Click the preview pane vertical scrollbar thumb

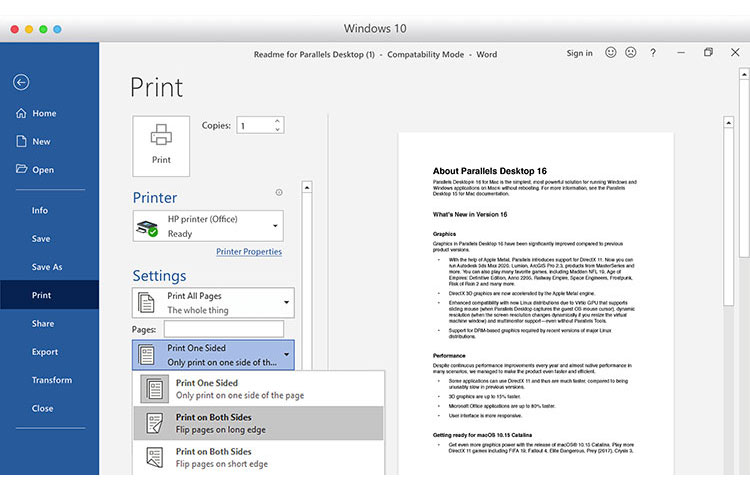tap(728, 217)
